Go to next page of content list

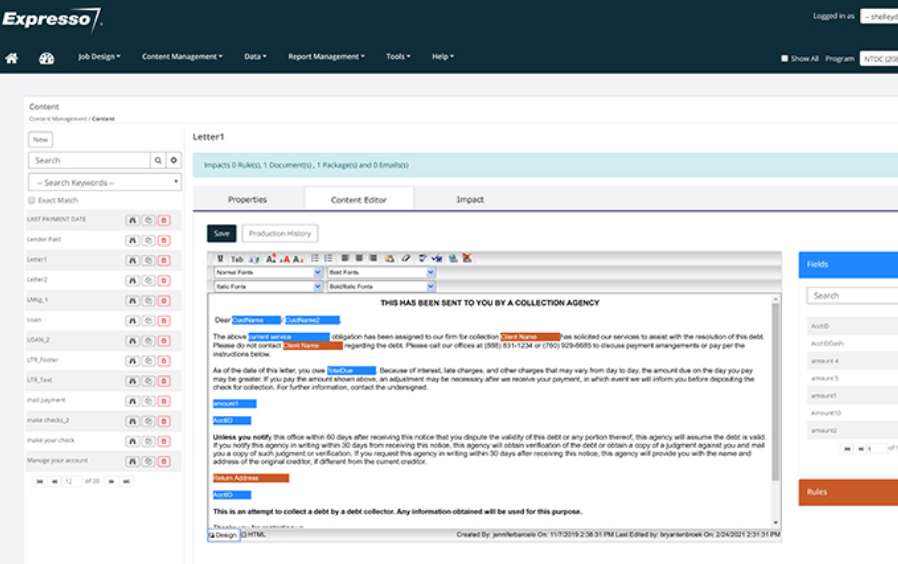coord(112,482)
